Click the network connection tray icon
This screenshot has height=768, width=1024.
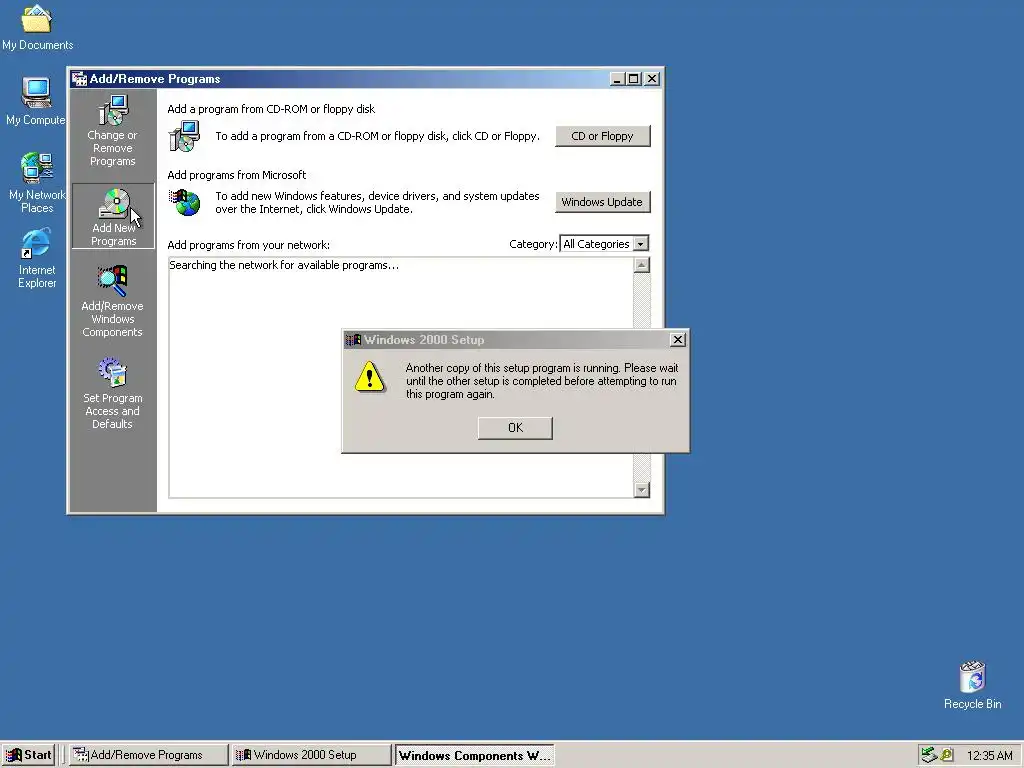[x=928, y=755]
